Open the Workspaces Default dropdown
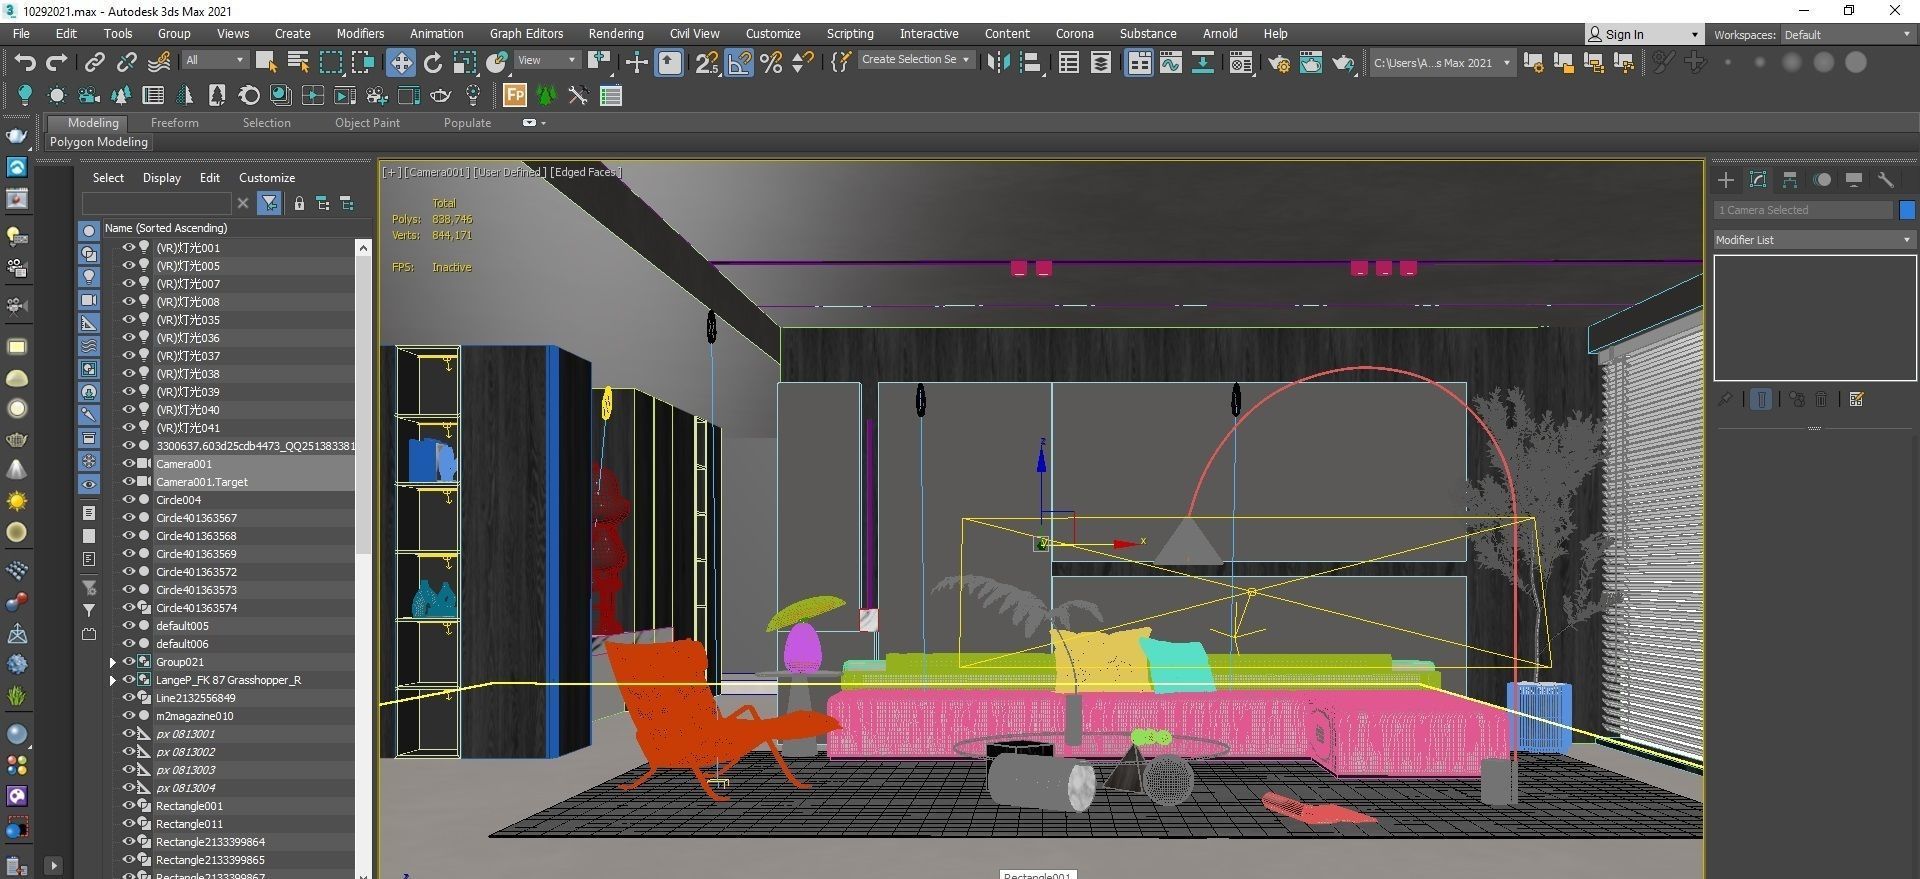1920x879 pixels. tap(1848, 35)
